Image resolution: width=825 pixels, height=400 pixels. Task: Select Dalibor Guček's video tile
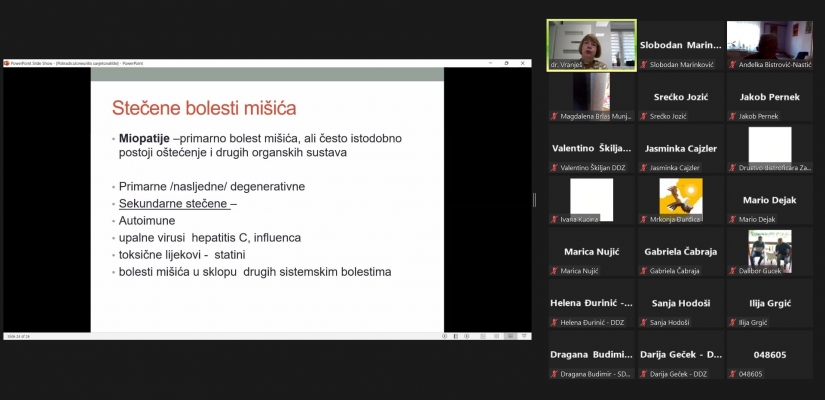[x=769, y=251]
